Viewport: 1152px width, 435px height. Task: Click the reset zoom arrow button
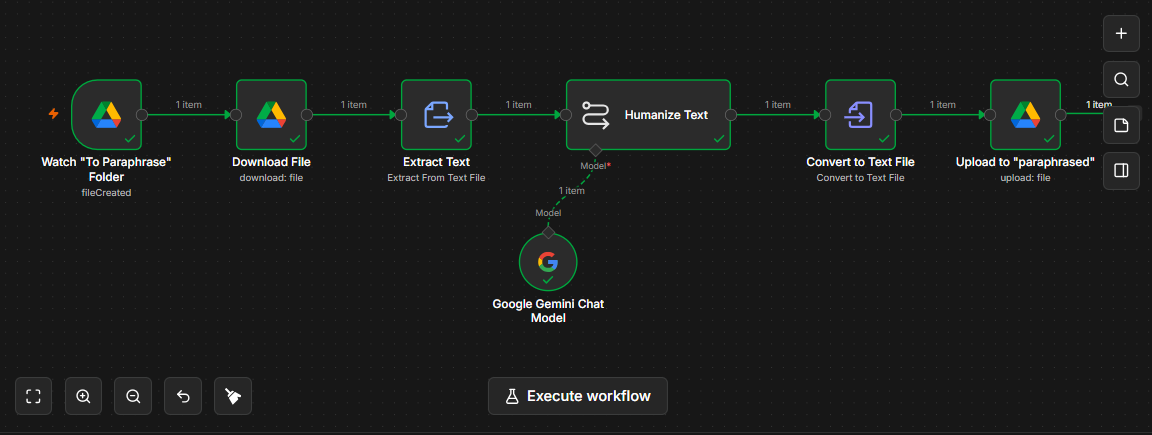tap(183, 396)
